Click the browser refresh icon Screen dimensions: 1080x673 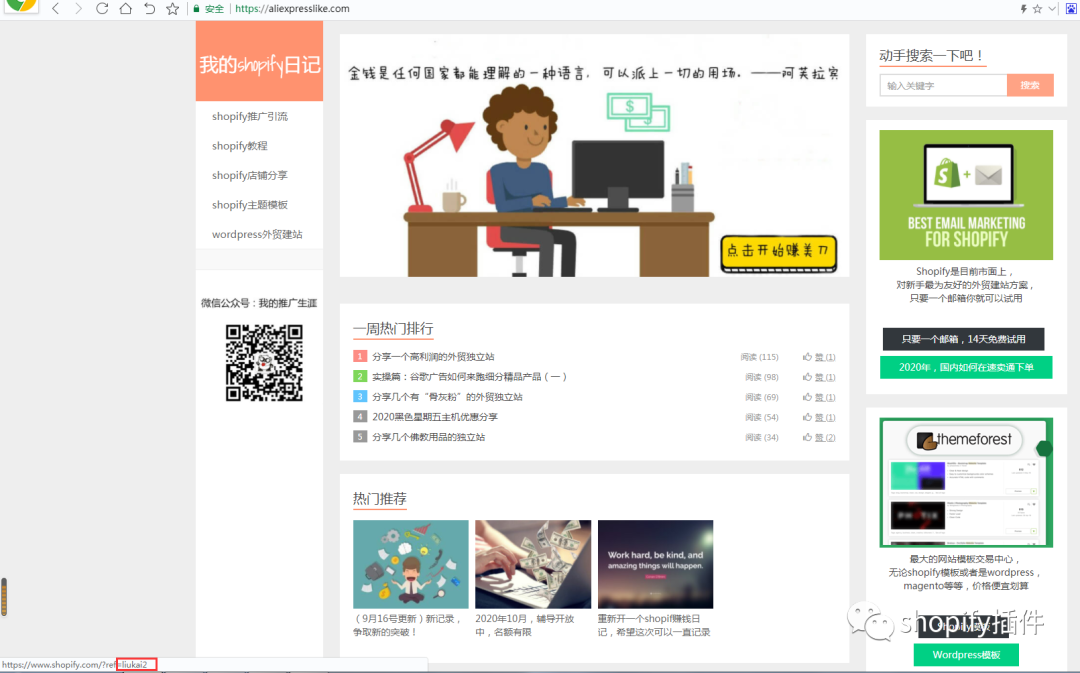point(103,8)
